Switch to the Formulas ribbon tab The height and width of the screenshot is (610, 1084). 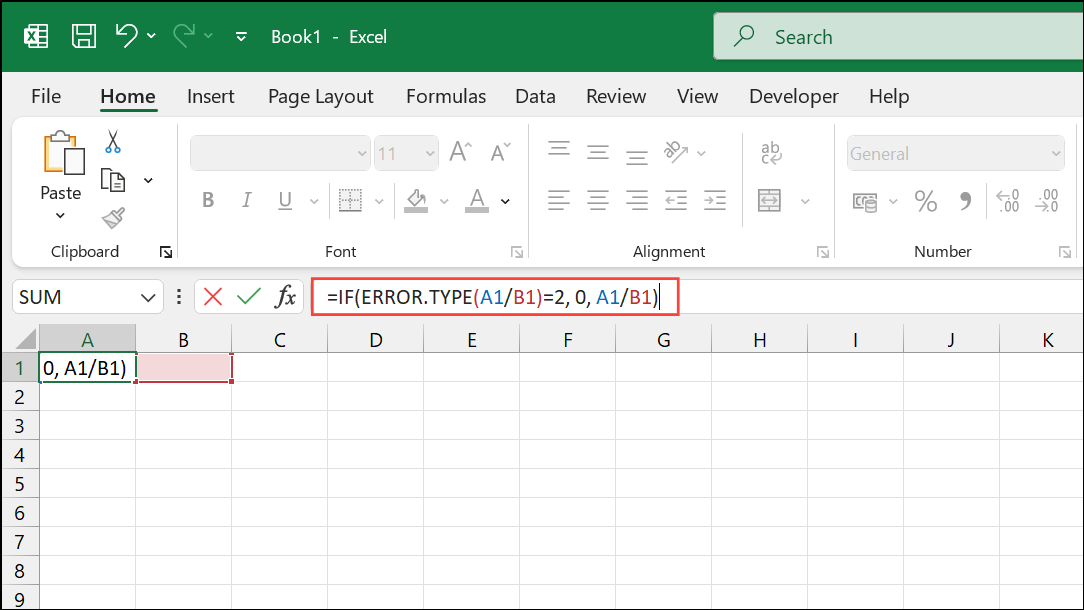[x=446, y=96]
